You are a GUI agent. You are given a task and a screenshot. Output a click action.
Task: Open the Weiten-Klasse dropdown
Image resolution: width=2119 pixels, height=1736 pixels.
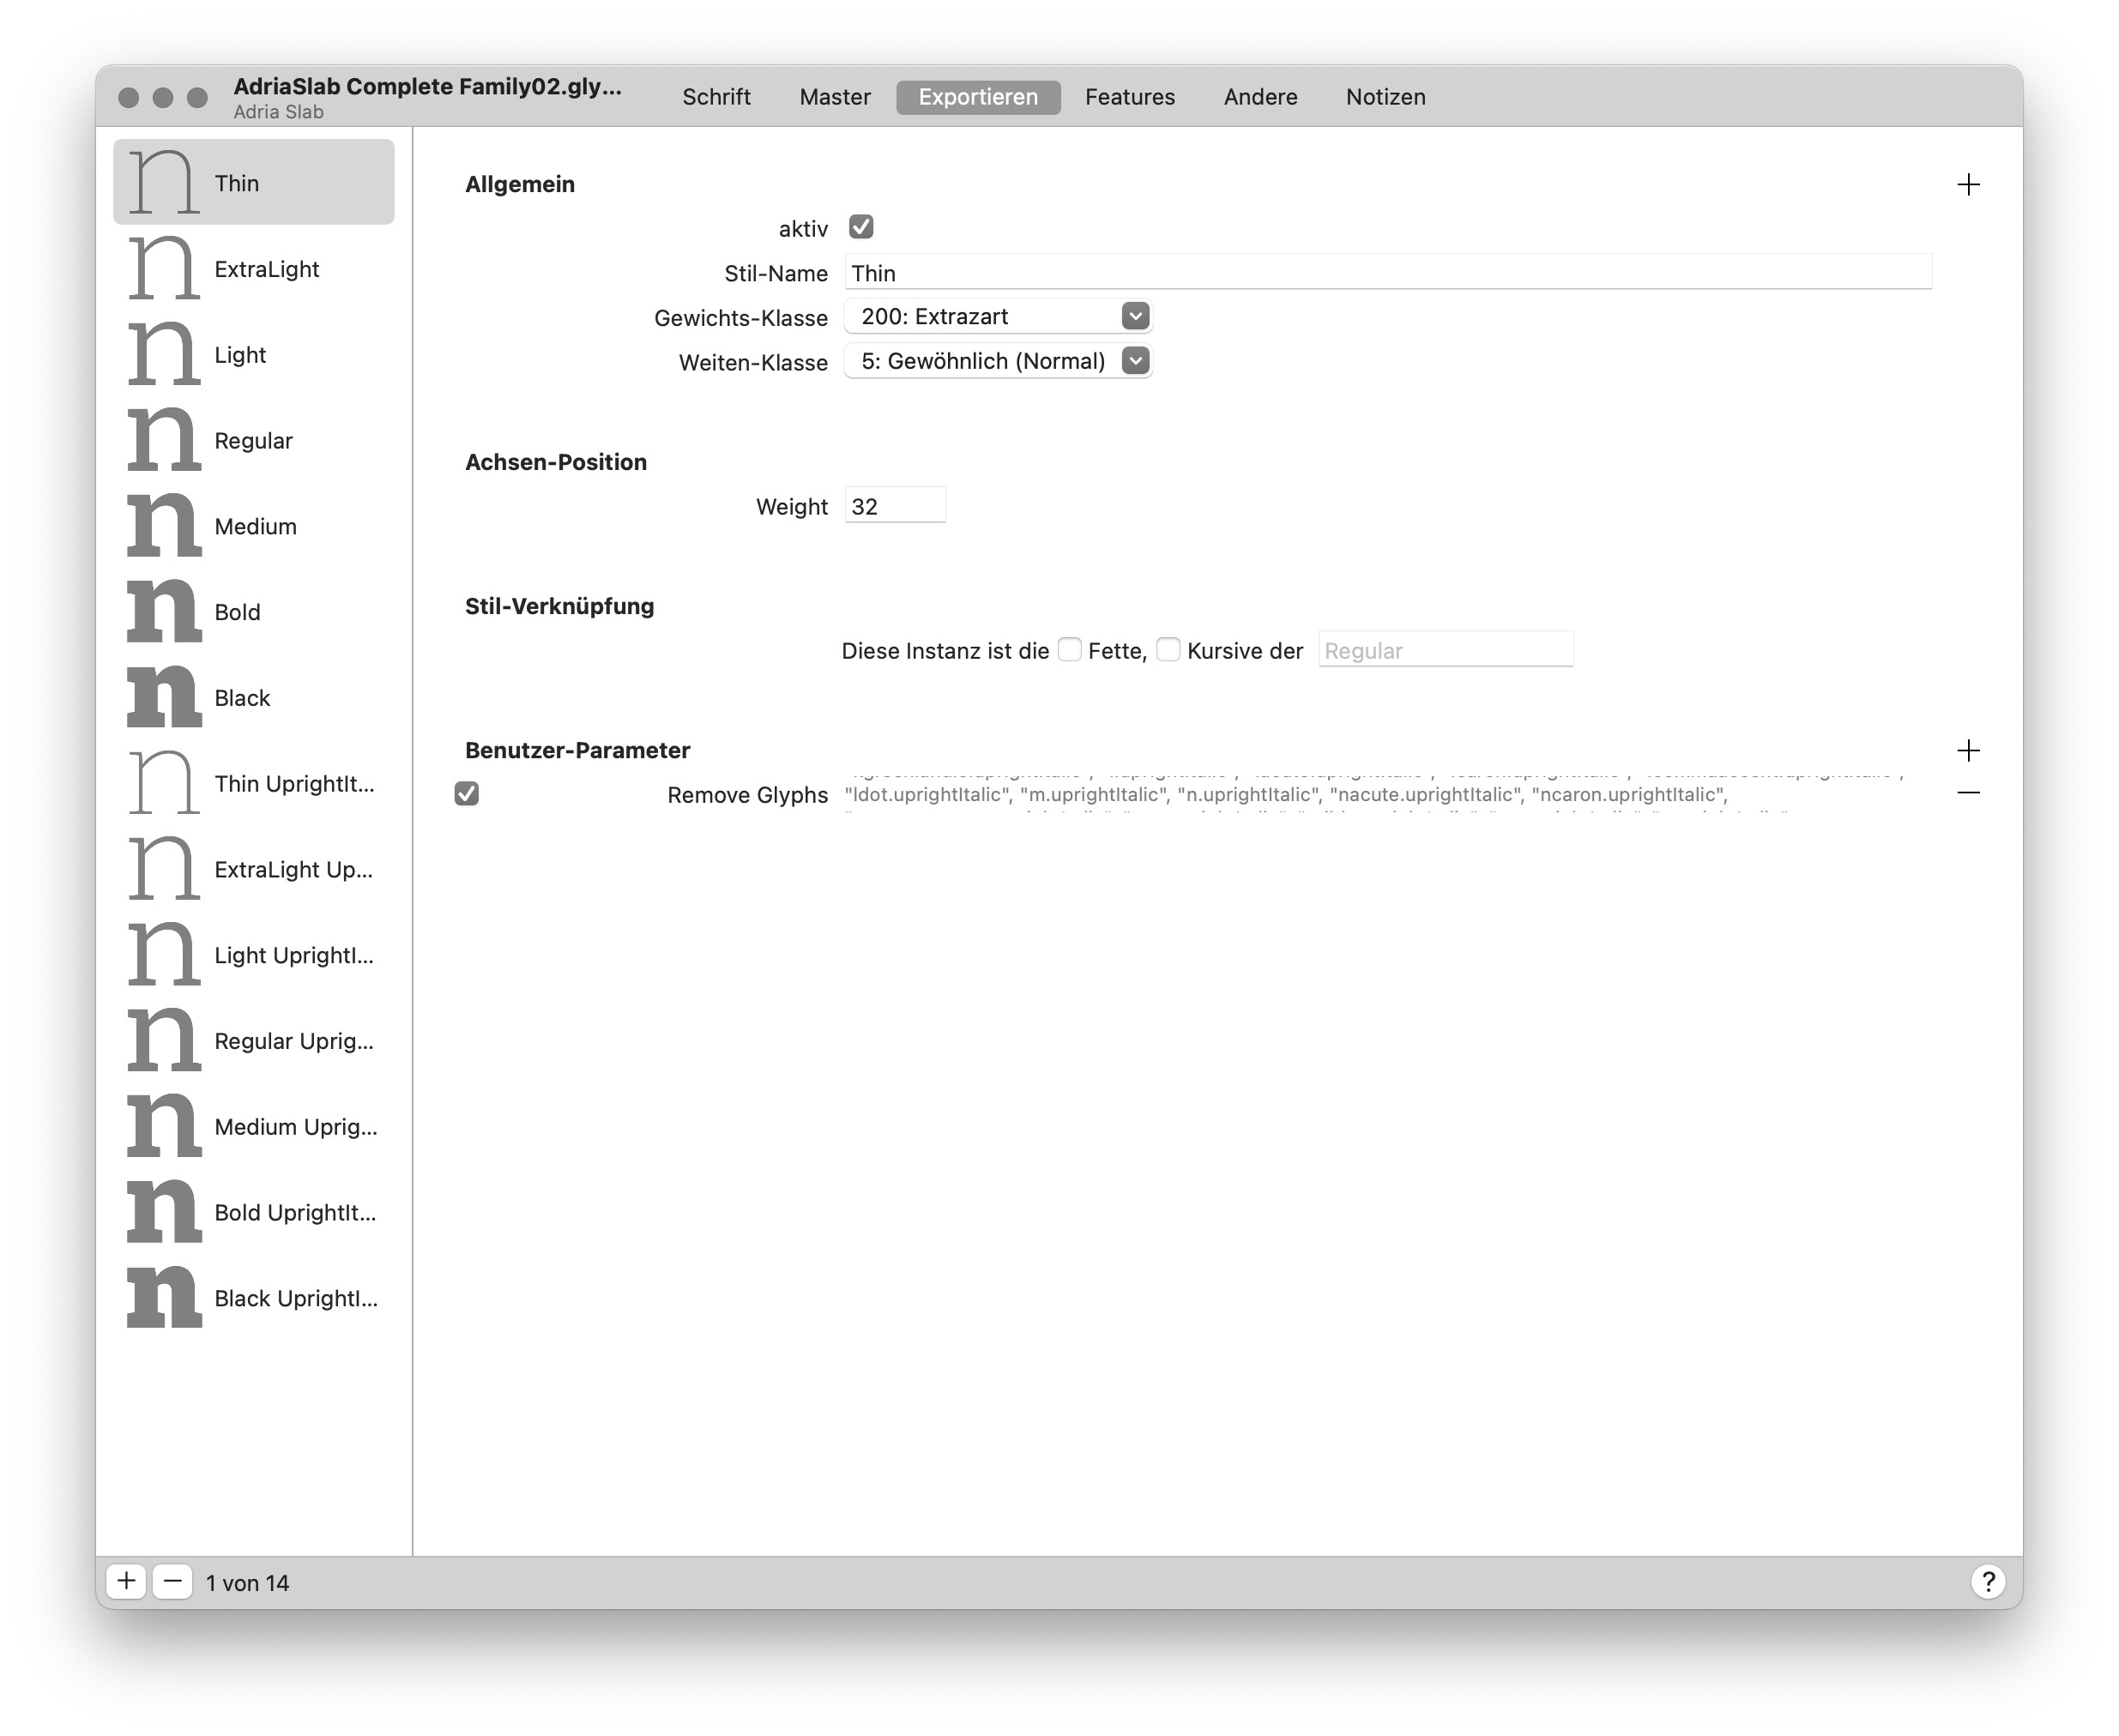(1134, 361)
